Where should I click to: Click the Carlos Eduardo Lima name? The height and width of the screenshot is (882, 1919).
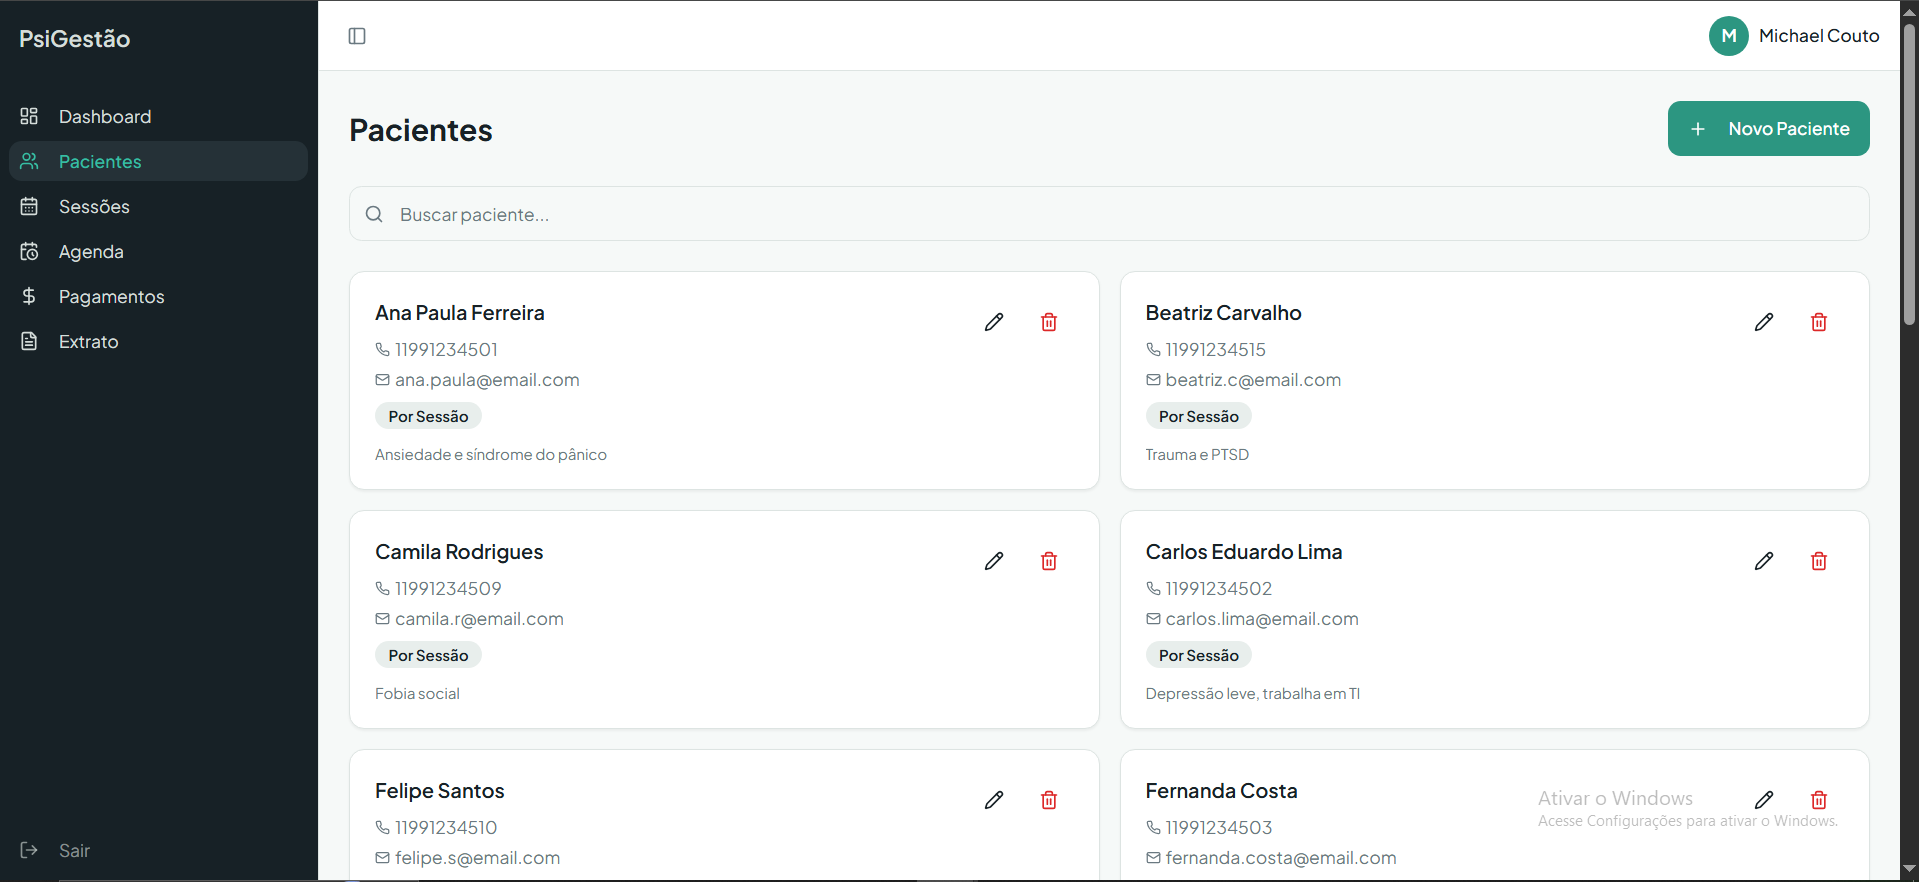pos(1244,552)
